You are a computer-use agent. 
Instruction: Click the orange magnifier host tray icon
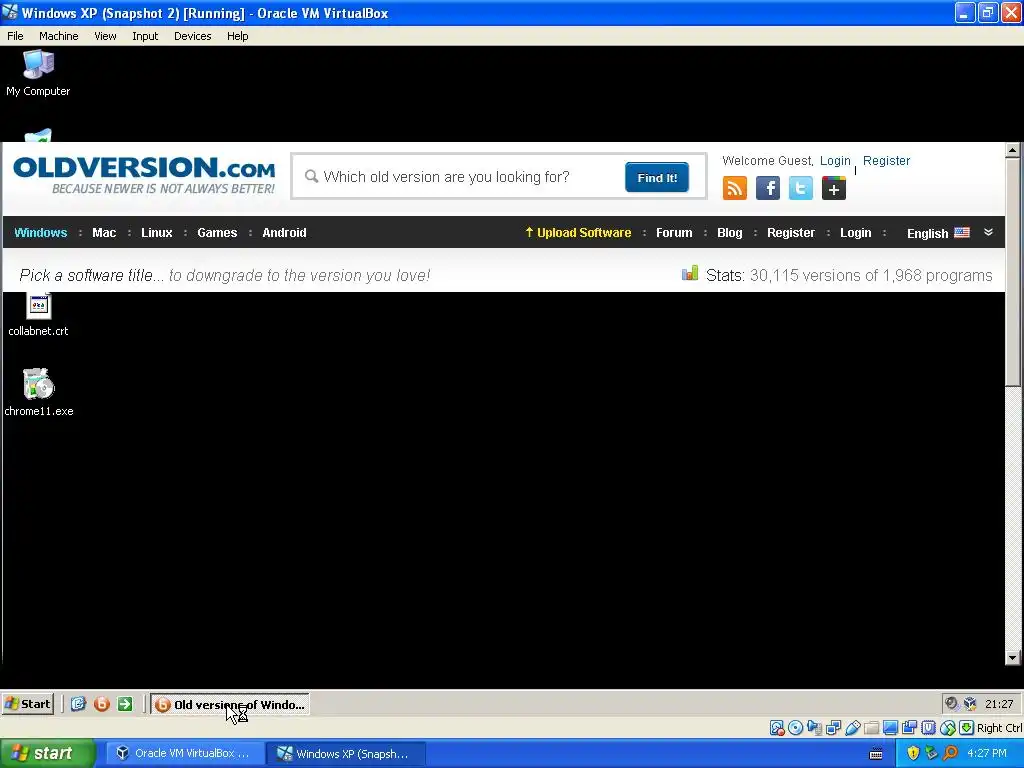pos(950,753)
